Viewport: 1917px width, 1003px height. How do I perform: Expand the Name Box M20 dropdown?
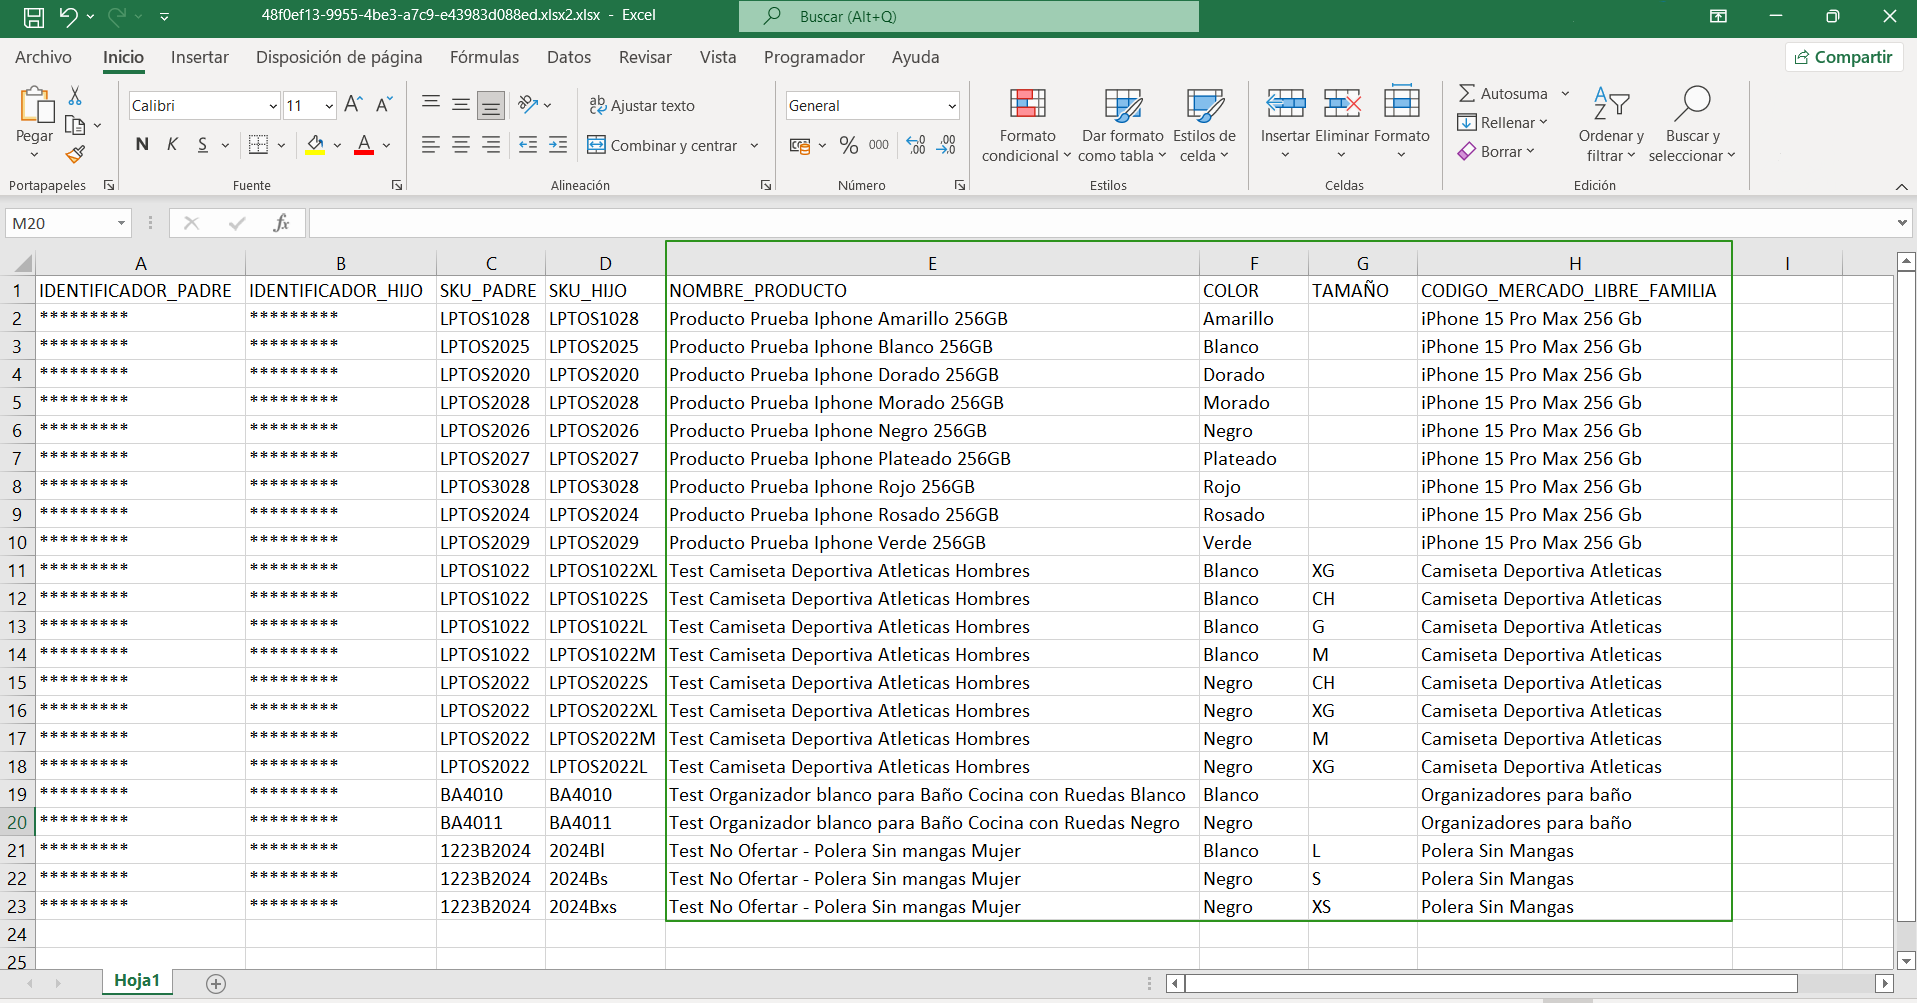click(121, 223)
